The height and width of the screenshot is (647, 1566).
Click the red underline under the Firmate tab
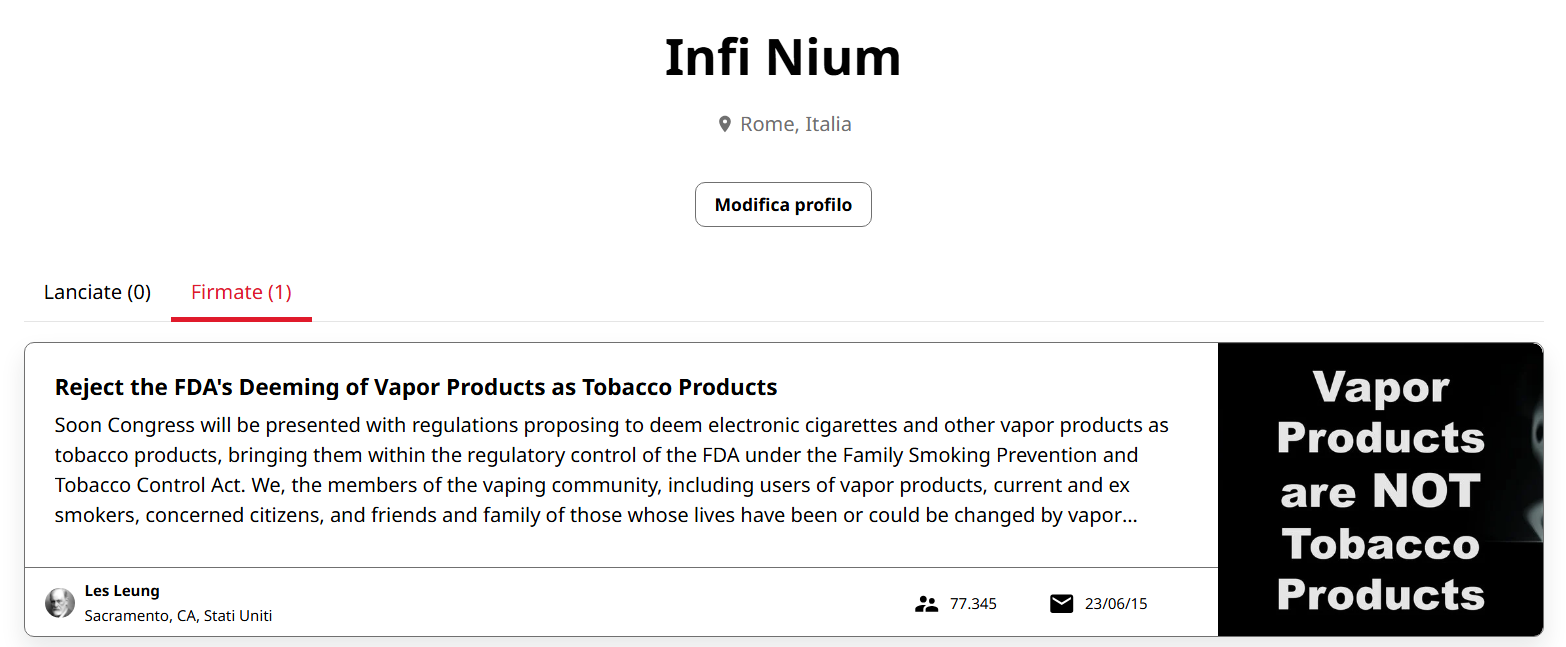[x=241, y=319]
